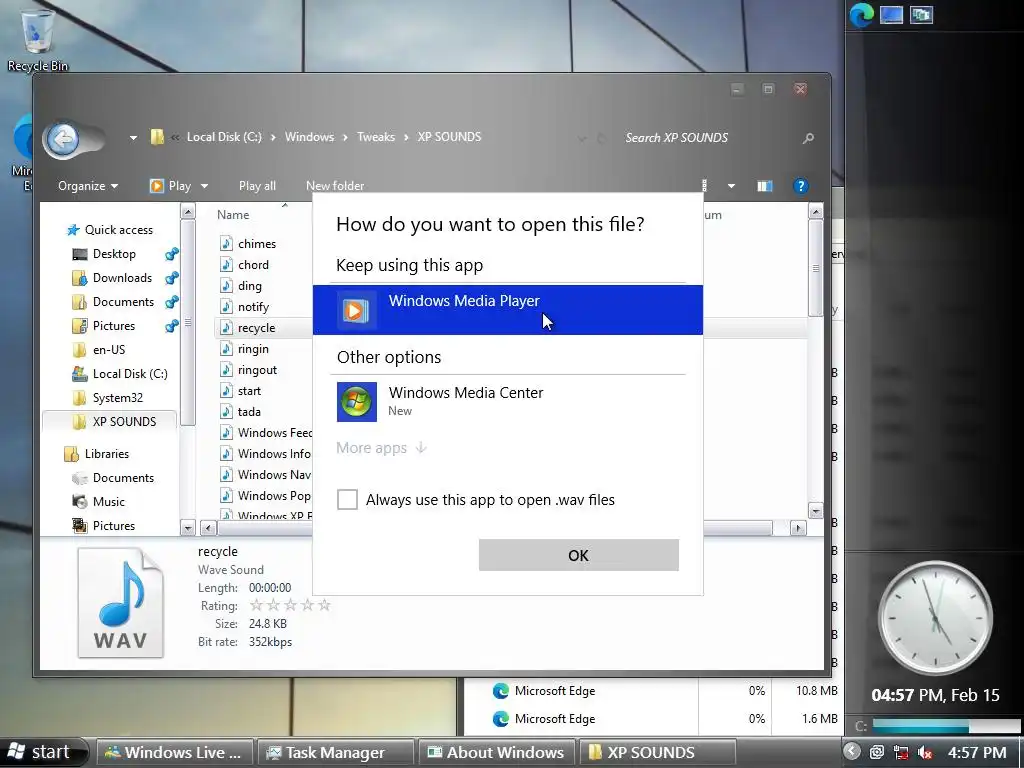
Task: Confirm with the OK button
Action: tap(579, 555)
